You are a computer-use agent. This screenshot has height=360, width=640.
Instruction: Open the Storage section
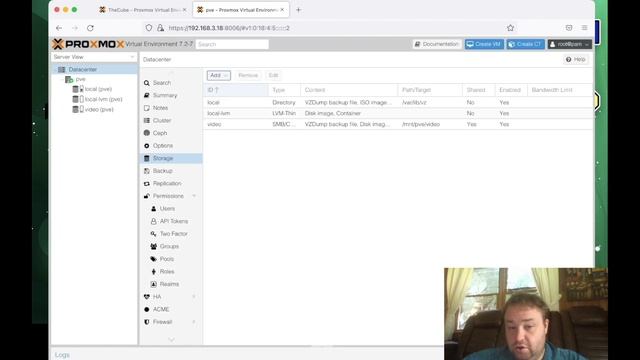click(171, 158)
